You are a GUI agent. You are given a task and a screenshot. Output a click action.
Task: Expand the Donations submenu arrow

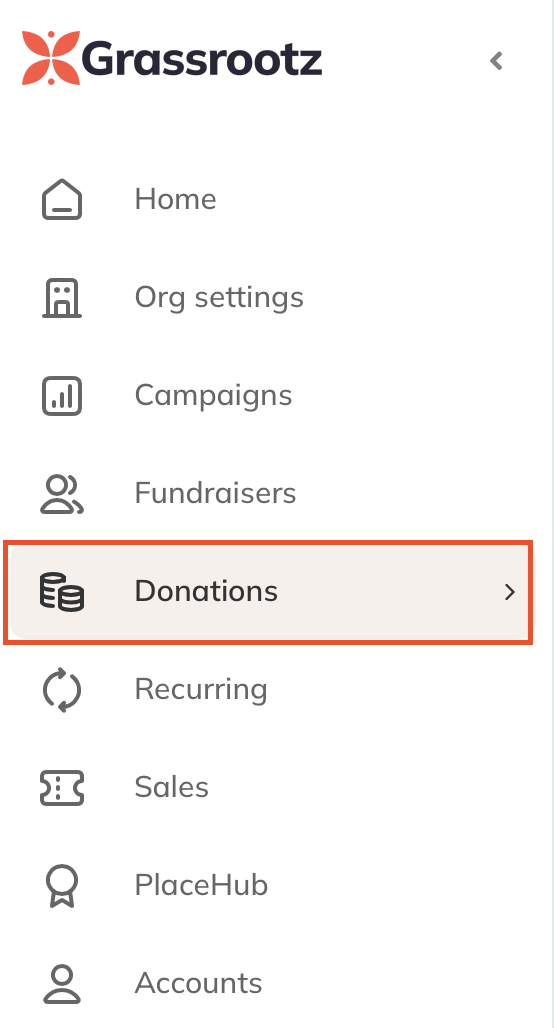coord(509,592)
